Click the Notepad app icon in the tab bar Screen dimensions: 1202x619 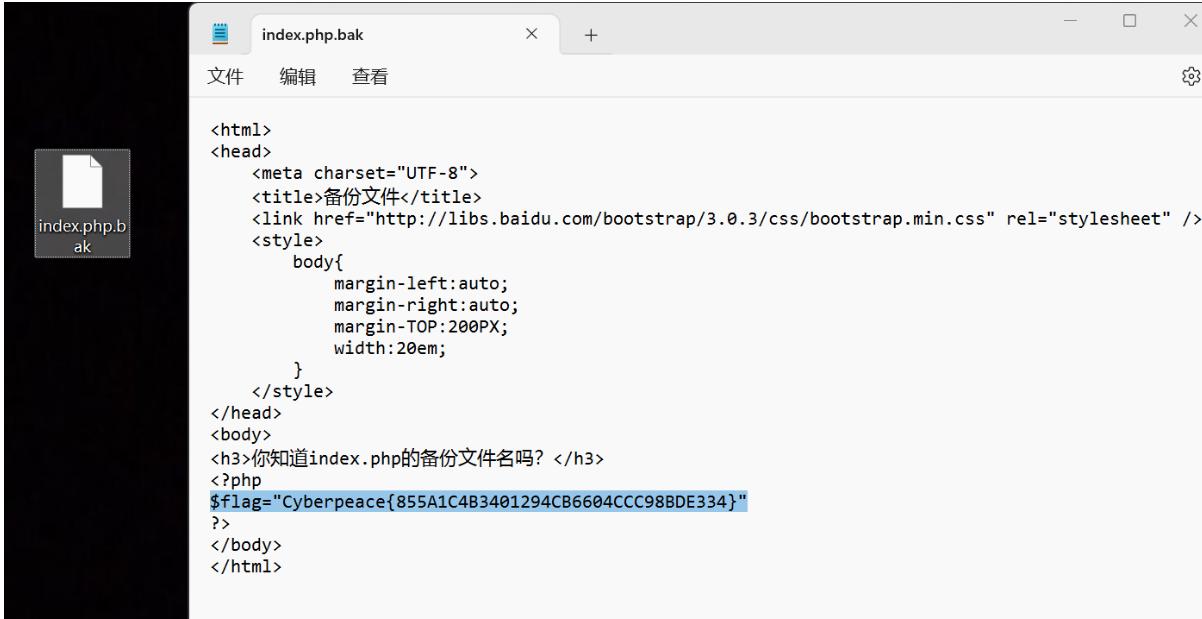221,33
